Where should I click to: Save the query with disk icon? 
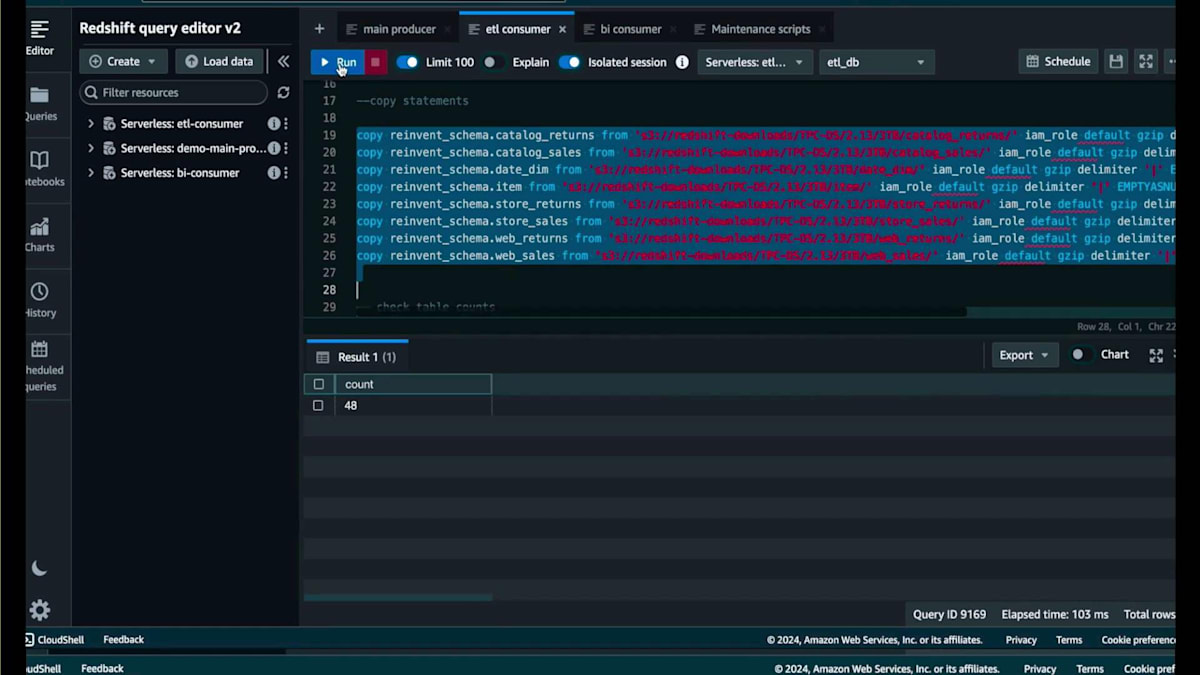pos(1116,62)
